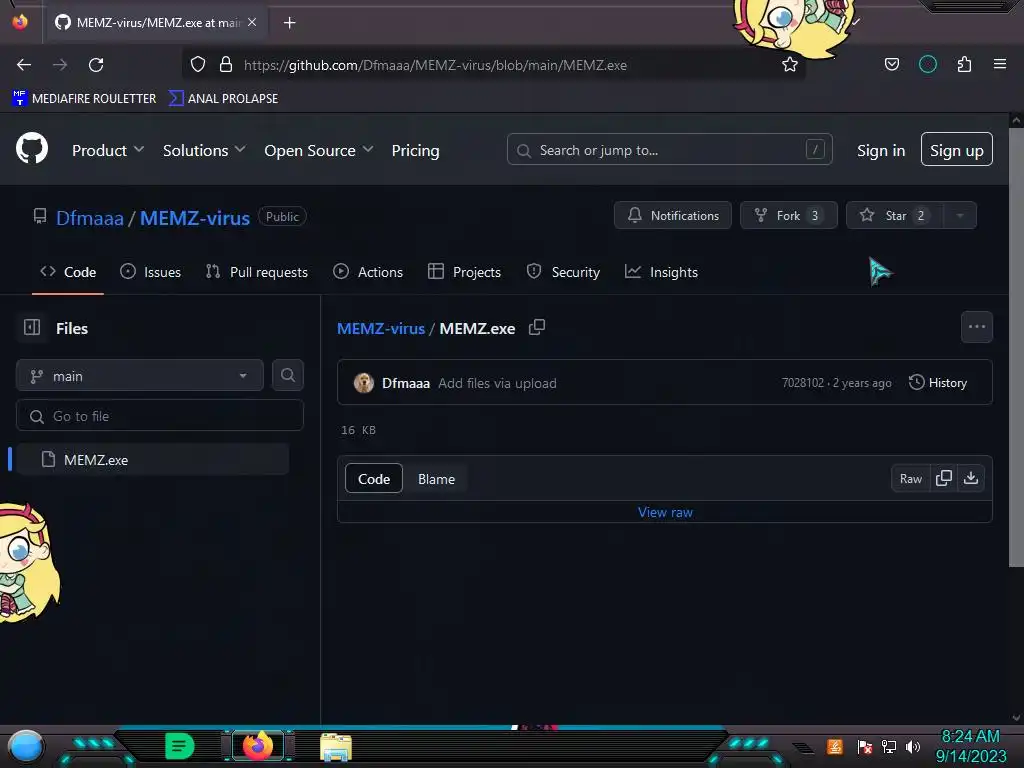Click the teal circle toolbar extension icon
Viewport: 1024px width, 768px height.
click(927, 64)
